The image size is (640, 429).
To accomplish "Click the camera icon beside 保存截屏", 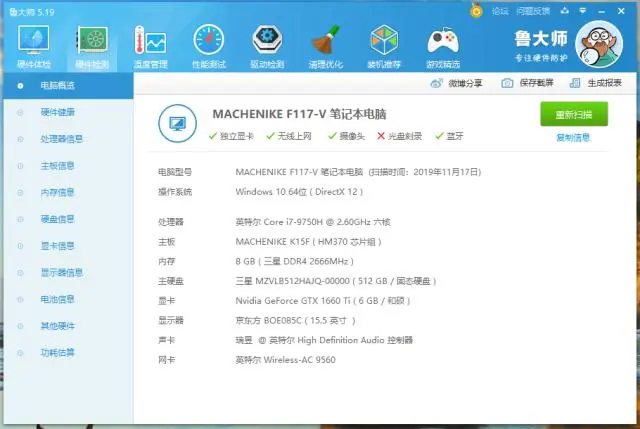I will click(x=507, y=83).
